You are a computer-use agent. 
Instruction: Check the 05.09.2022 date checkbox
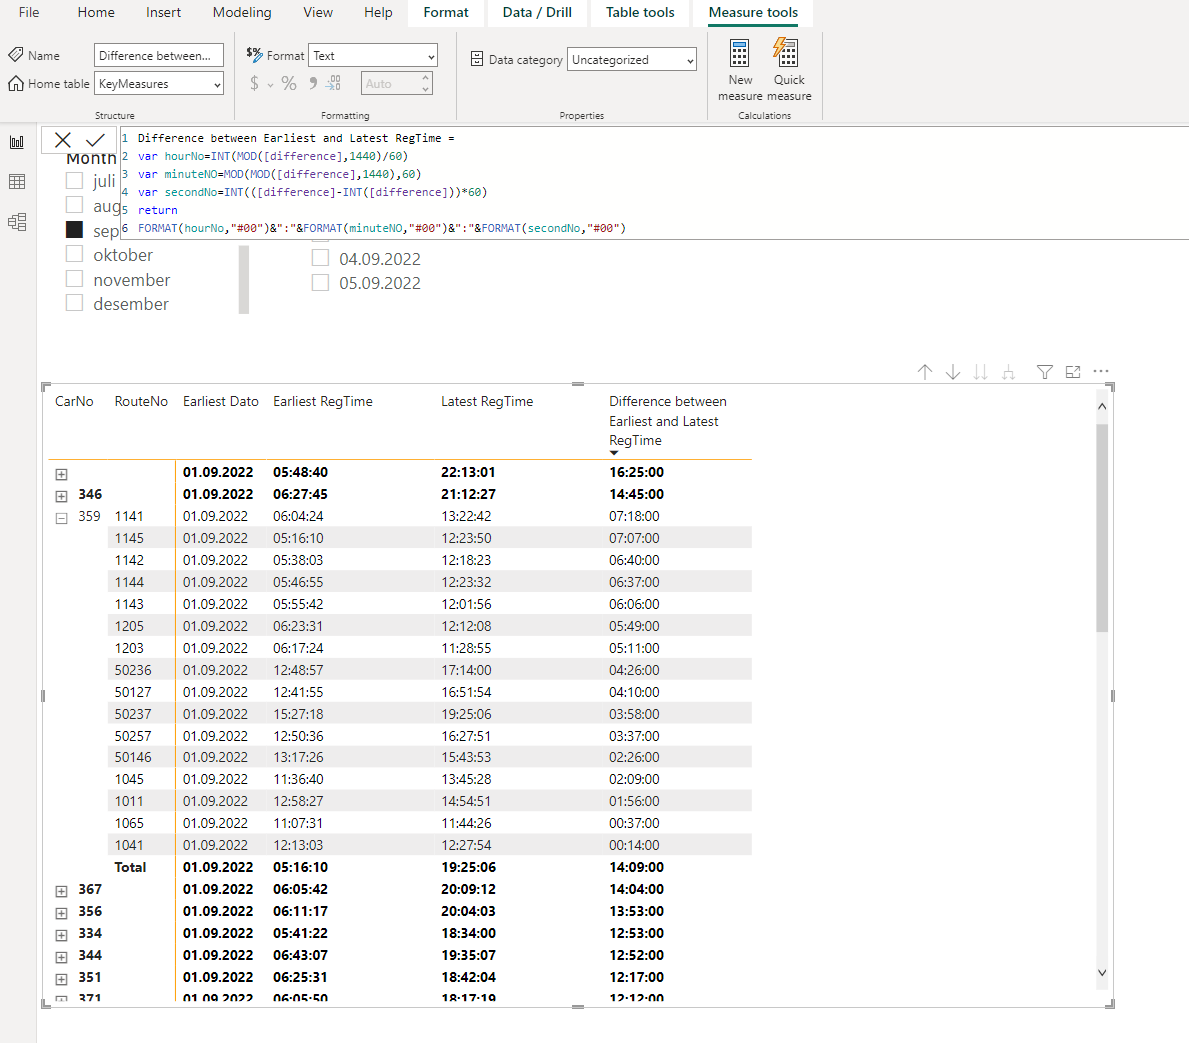click(x=321, y=283)
